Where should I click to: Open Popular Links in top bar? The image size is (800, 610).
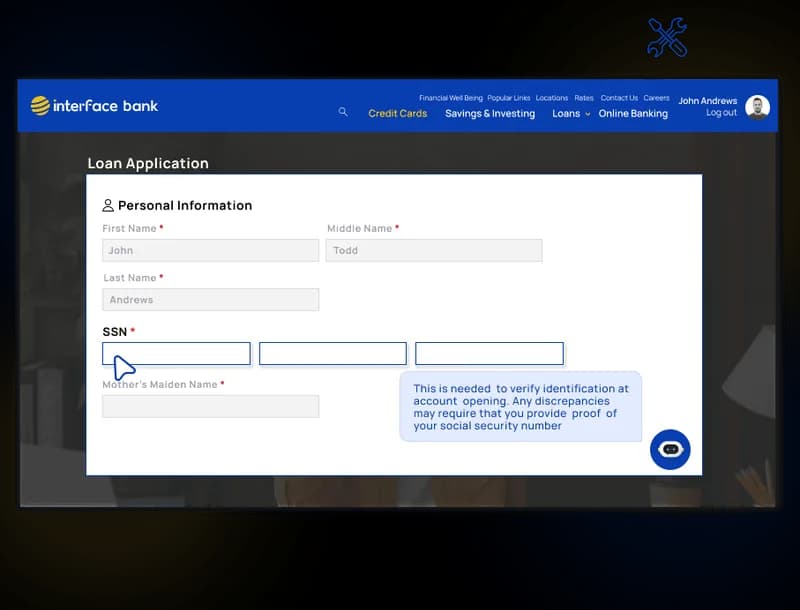tap(508, 98)
